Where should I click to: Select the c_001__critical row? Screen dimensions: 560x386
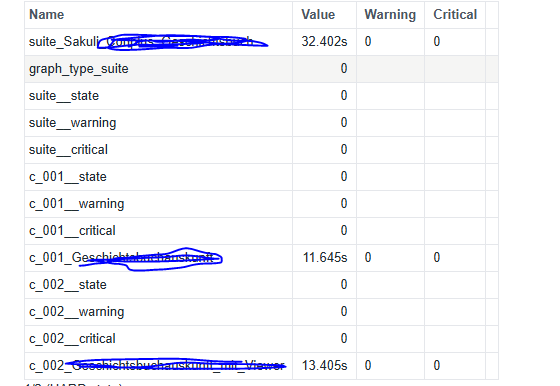[261, 231]
